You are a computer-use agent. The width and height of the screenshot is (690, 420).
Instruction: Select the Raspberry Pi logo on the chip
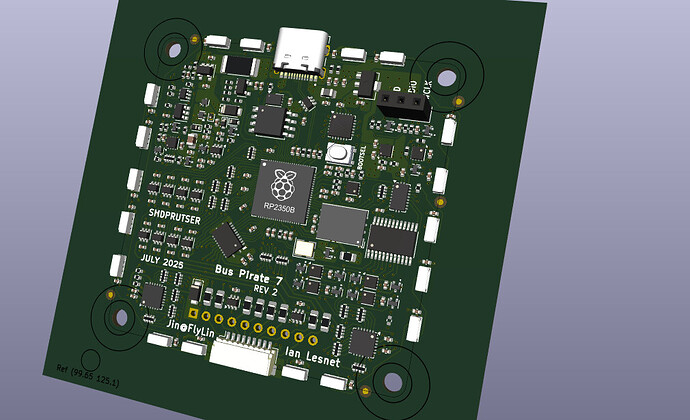(x=283, y=184)
